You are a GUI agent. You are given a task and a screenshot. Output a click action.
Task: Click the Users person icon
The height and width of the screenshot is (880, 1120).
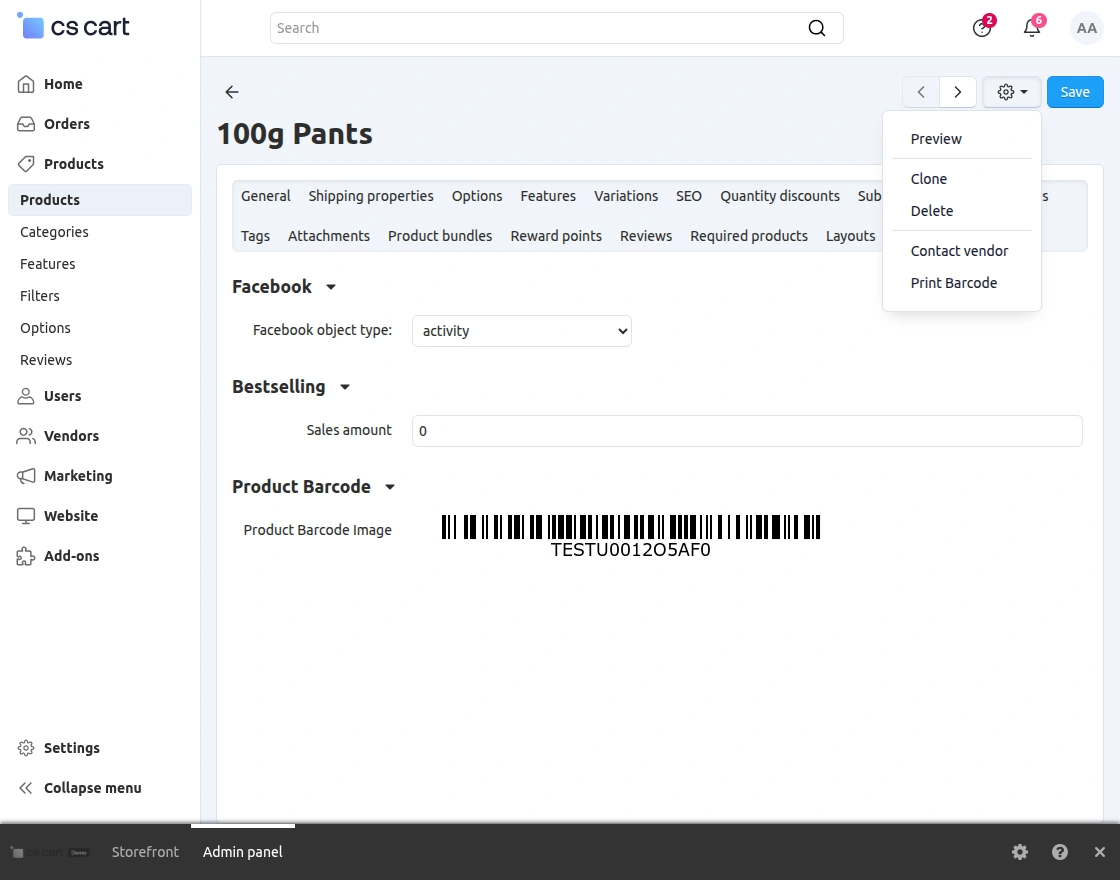26,396
